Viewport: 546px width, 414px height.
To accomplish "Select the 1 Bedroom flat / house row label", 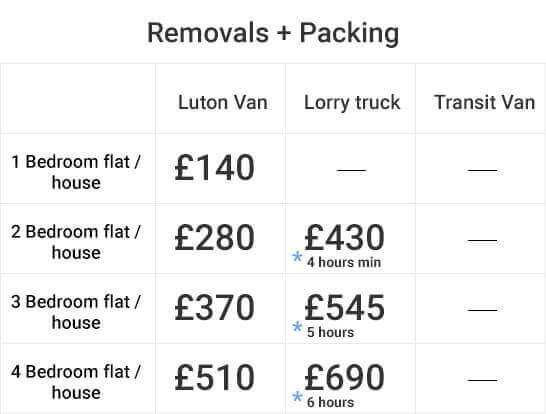I will click(x=76, y=172).
